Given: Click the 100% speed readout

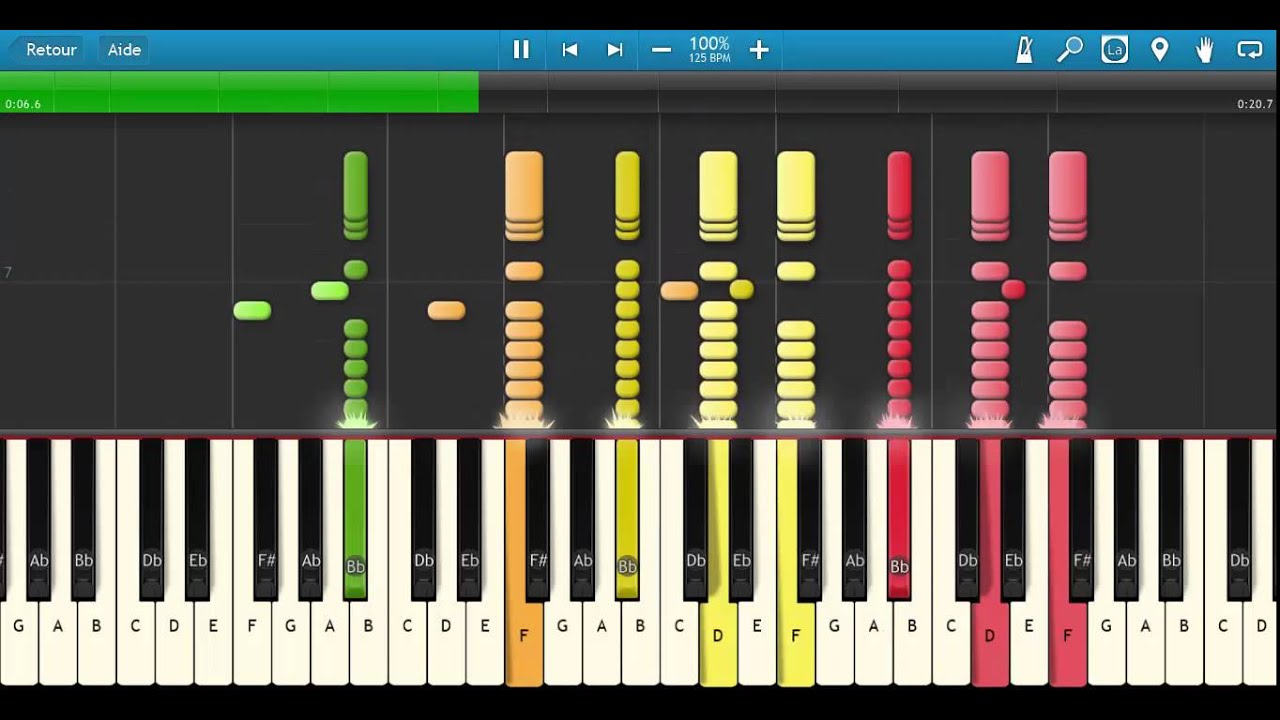Looking at the screenshot, I should point(709,44).
